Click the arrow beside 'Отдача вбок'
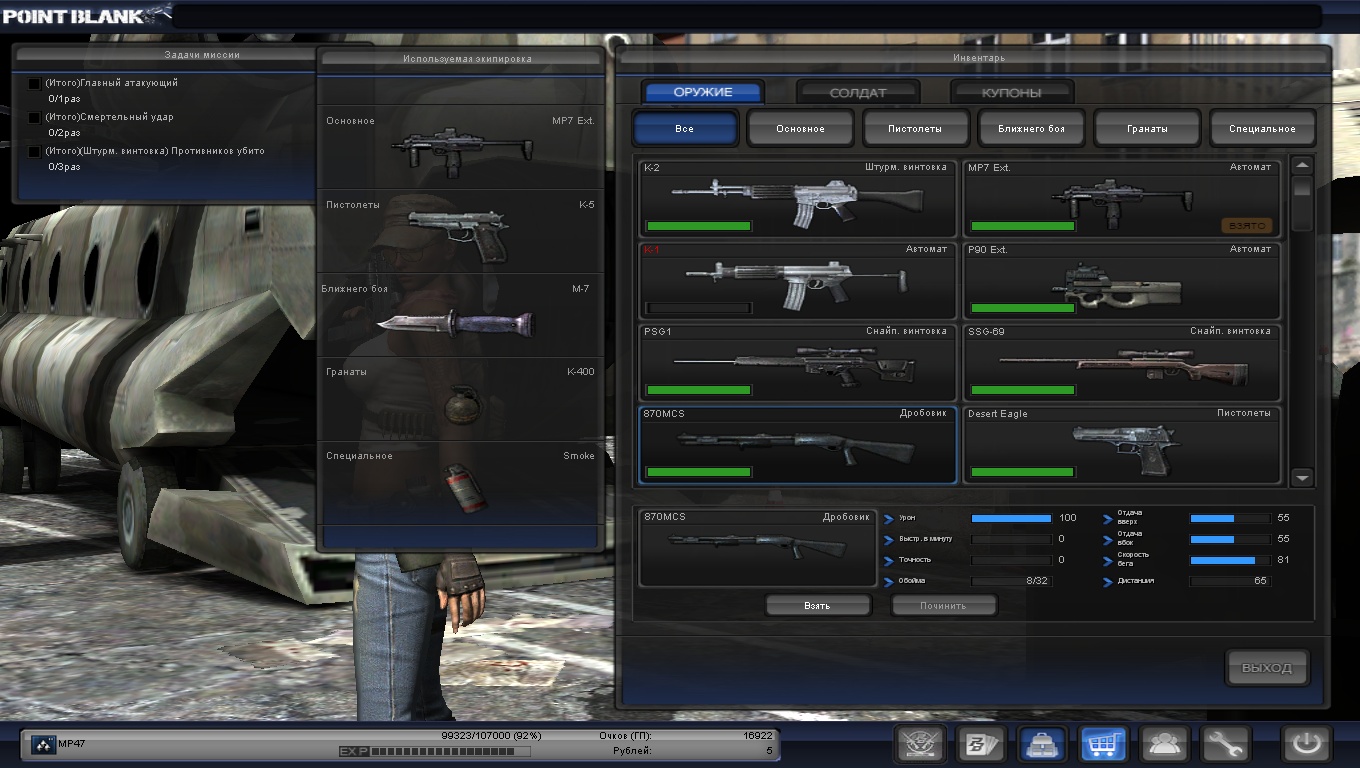This screenshot has width=1360, height=768. point(1108,540)
